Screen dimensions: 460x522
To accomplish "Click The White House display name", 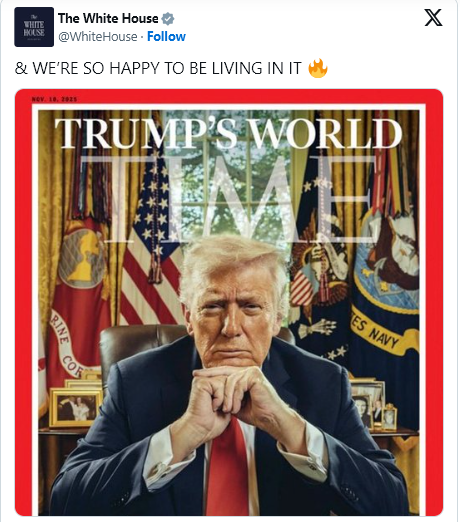I will [x=108, y=18].
